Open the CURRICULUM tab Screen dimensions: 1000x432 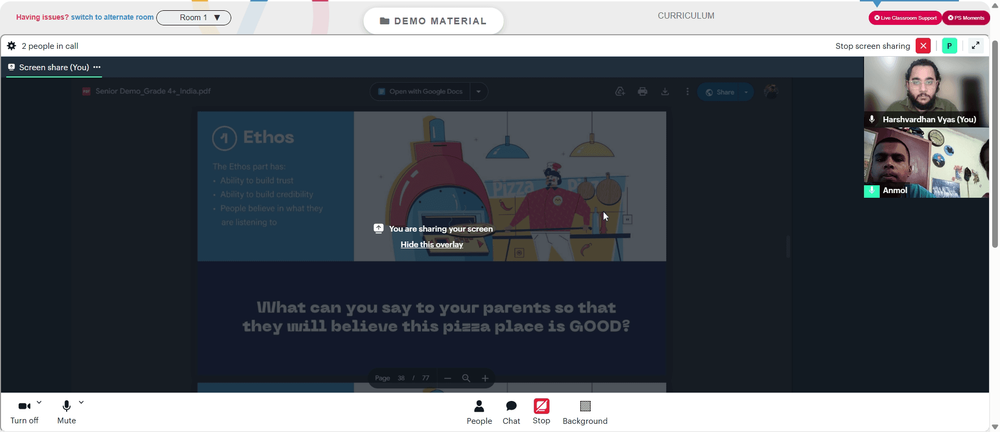click(686, 16)
